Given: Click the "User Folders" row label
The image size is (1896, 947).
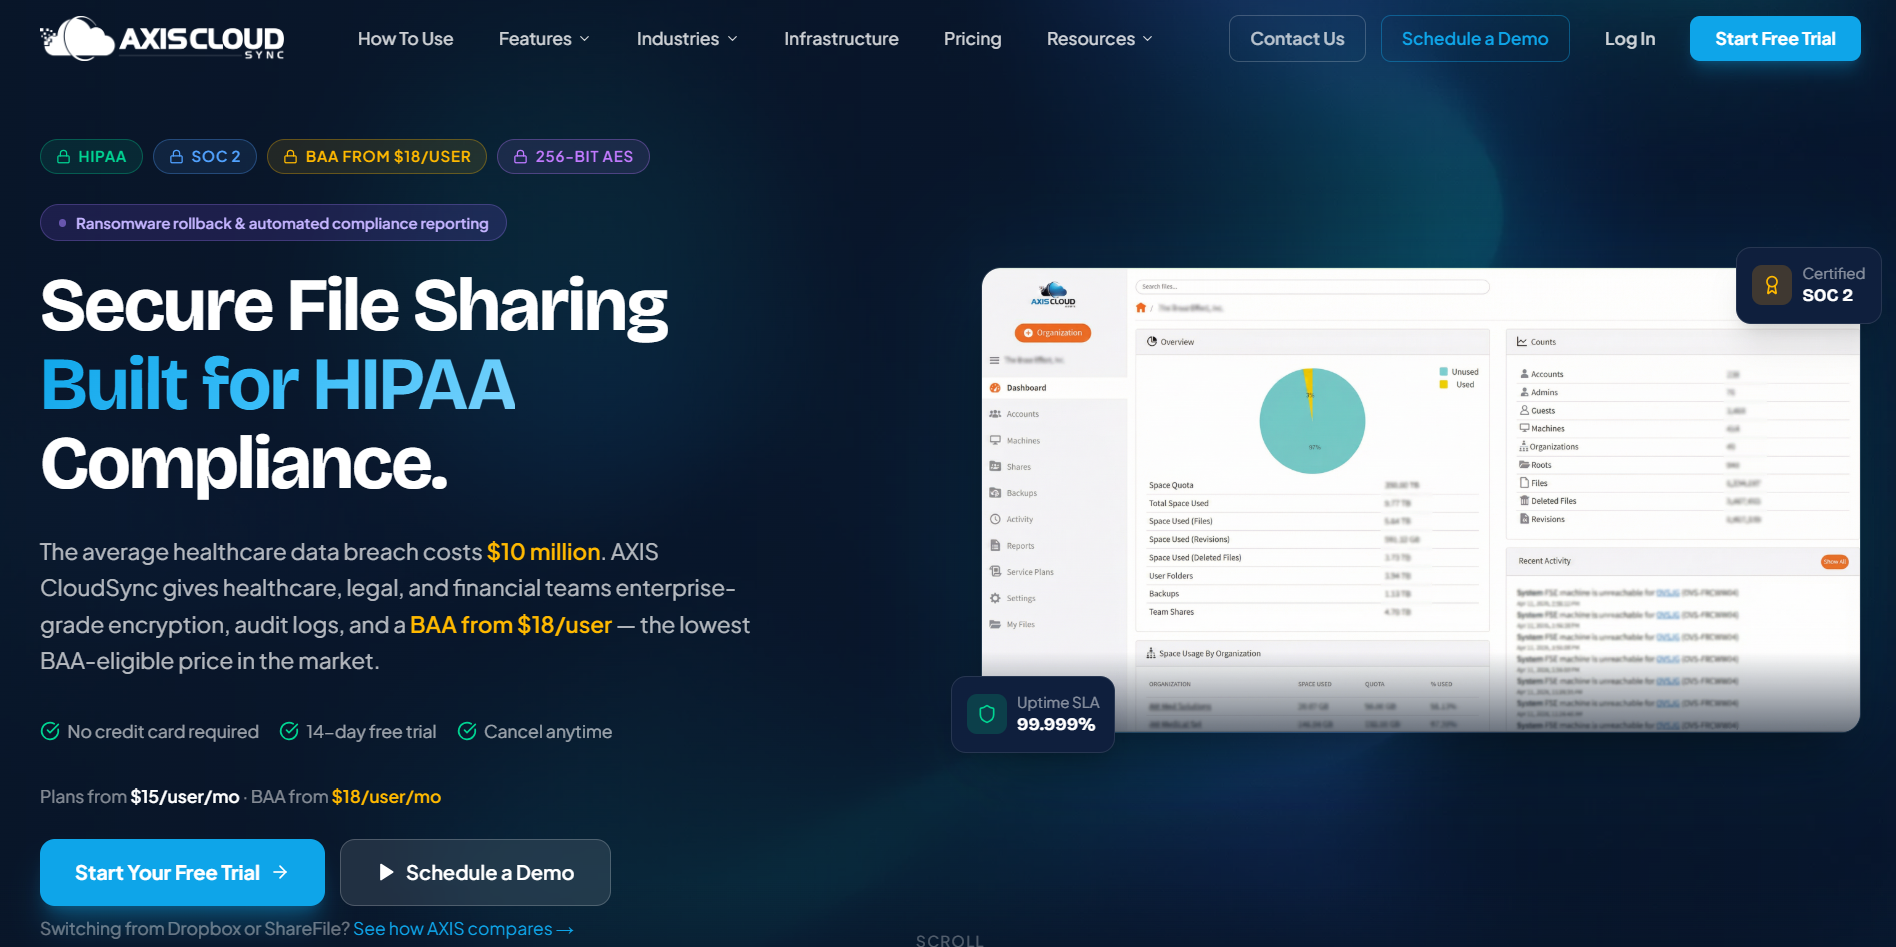Looking at the screenshot, I should tap(1171, 576).
